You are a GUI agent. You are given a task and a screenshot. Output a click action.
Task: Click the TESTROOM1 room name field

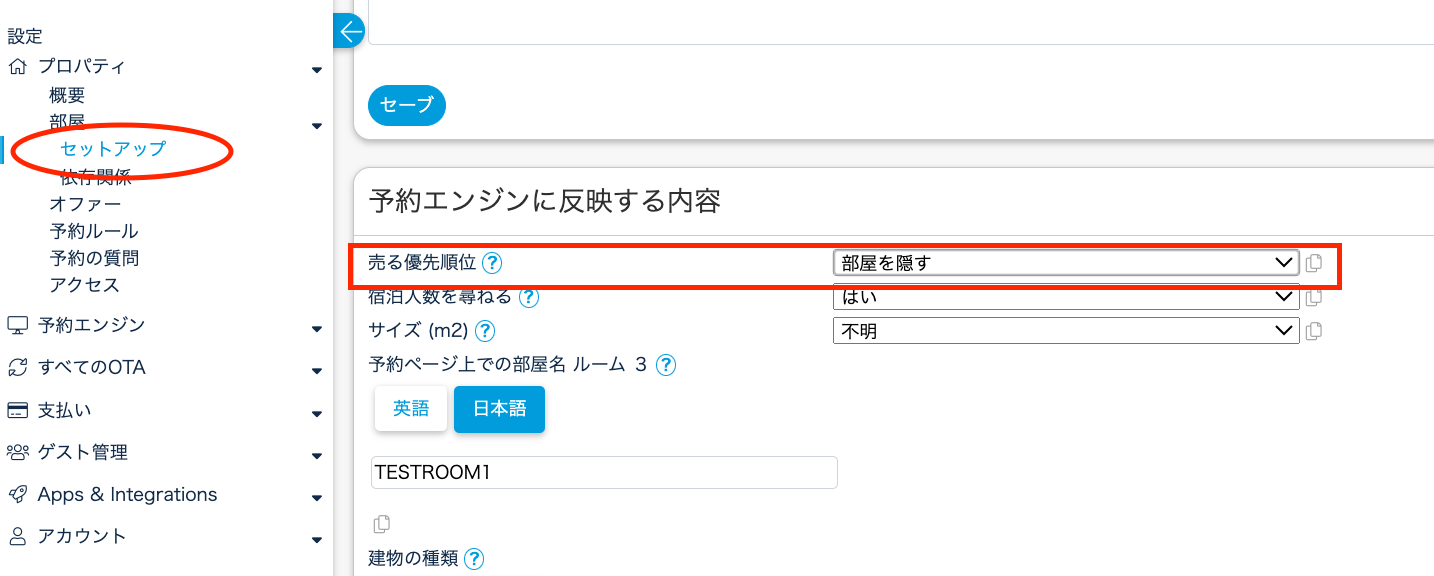(x=603, y=473)
